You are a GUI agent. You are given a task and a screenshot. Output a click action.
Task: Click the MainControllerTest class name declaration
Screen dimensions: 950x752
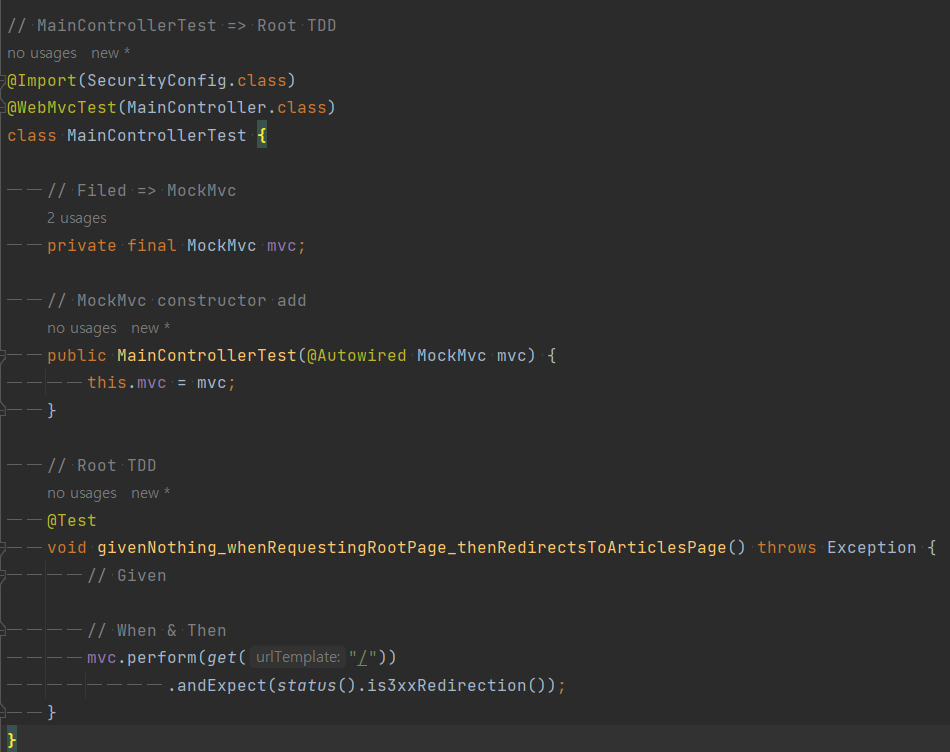[x=156, y=136]
